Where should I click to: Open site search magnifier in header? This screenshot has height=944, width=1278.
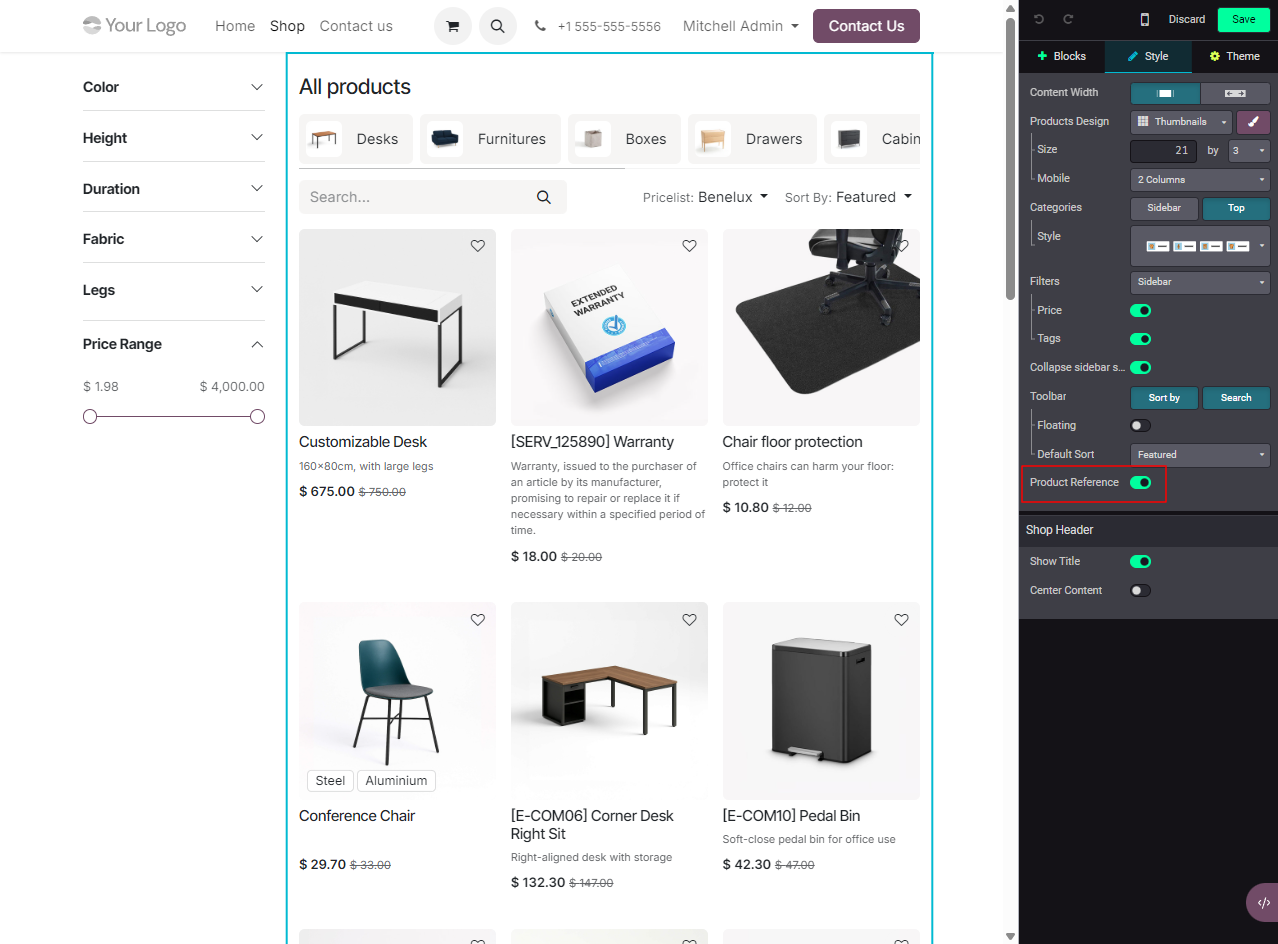click(x=498, y=26)
